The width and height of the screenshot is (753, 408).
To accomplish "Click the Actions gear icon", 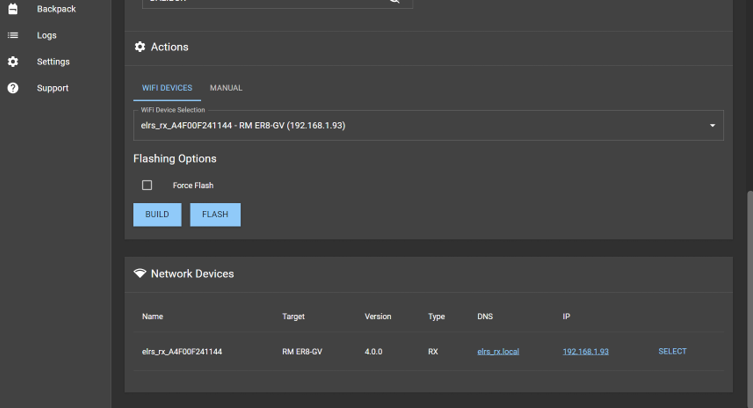I will [140, 47].
